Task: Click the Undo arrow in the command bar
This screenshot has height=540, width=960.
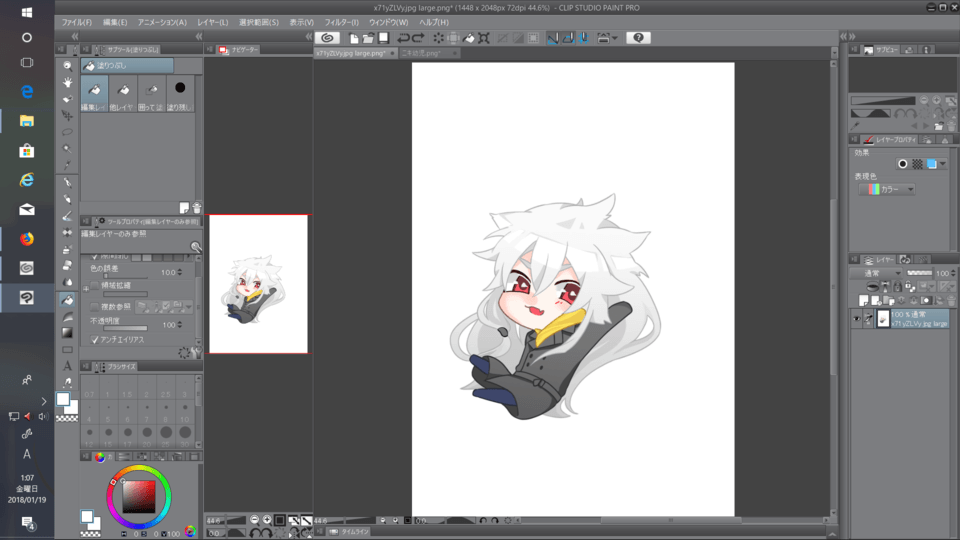Action: 404,38
